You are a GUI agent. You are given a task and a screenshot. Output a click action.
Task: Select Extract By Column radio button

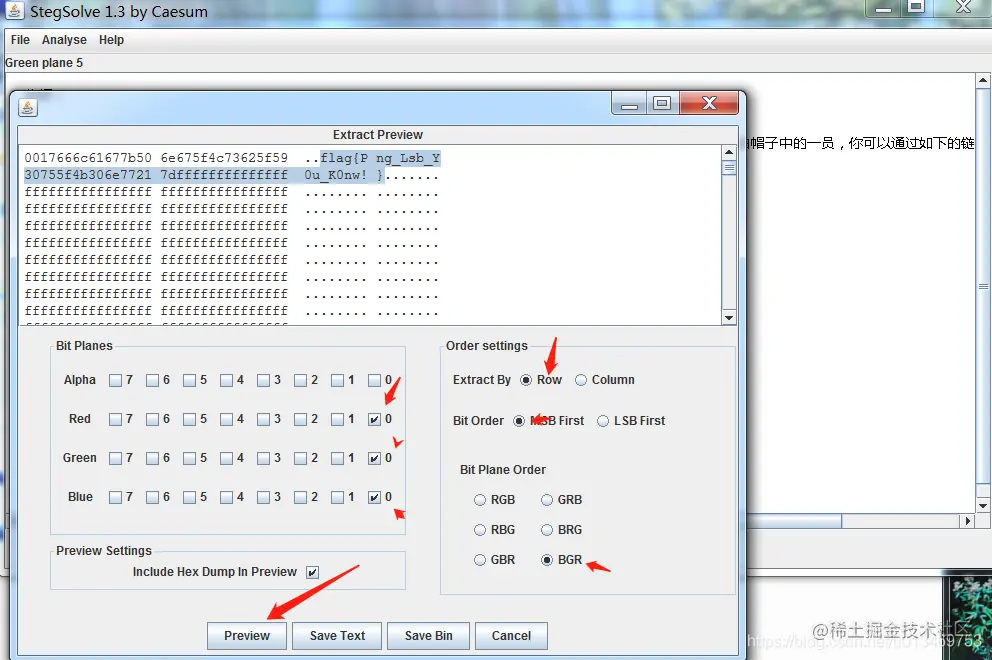[581, 380]
